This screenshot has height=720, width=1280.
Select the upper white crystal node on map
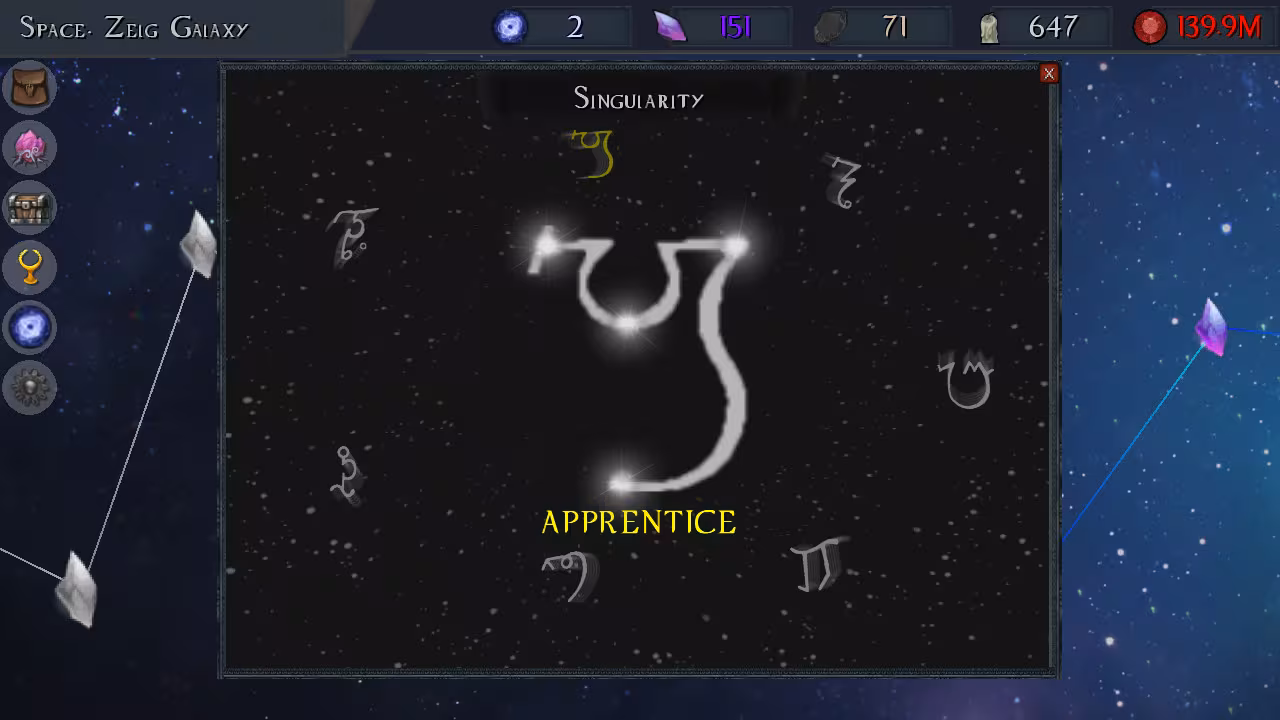pos(198,243)
